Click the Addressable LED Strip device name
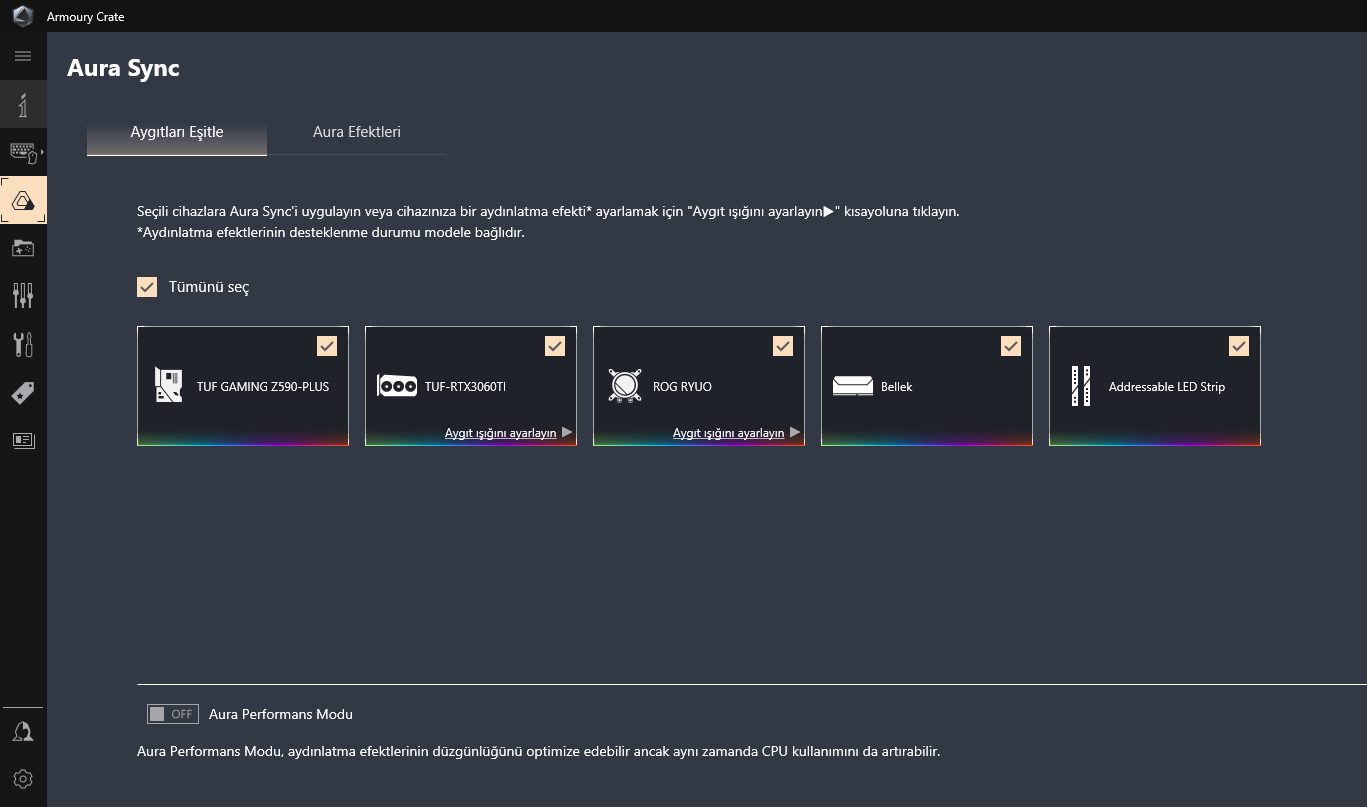1367x807 pixels. click(1167, 387)
